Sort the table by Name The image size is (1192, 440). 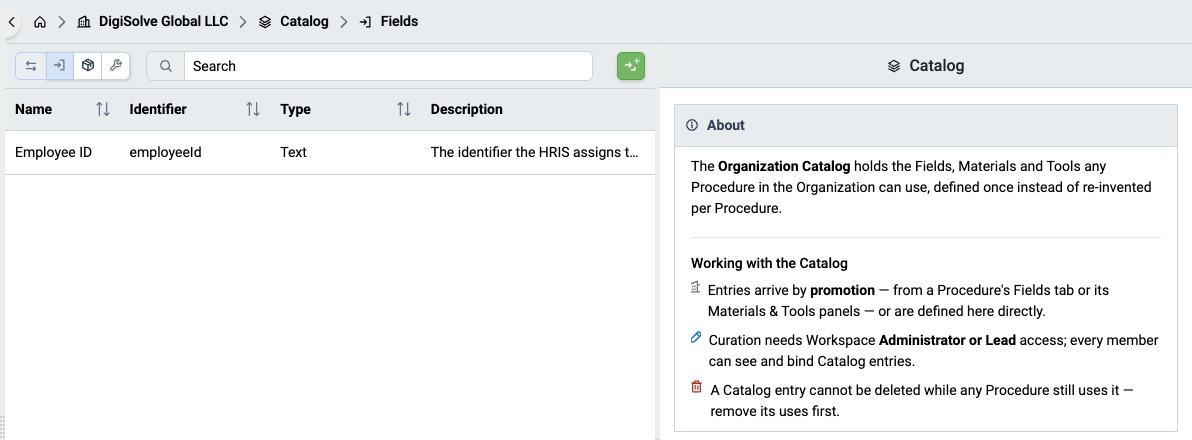click(103, 109)
